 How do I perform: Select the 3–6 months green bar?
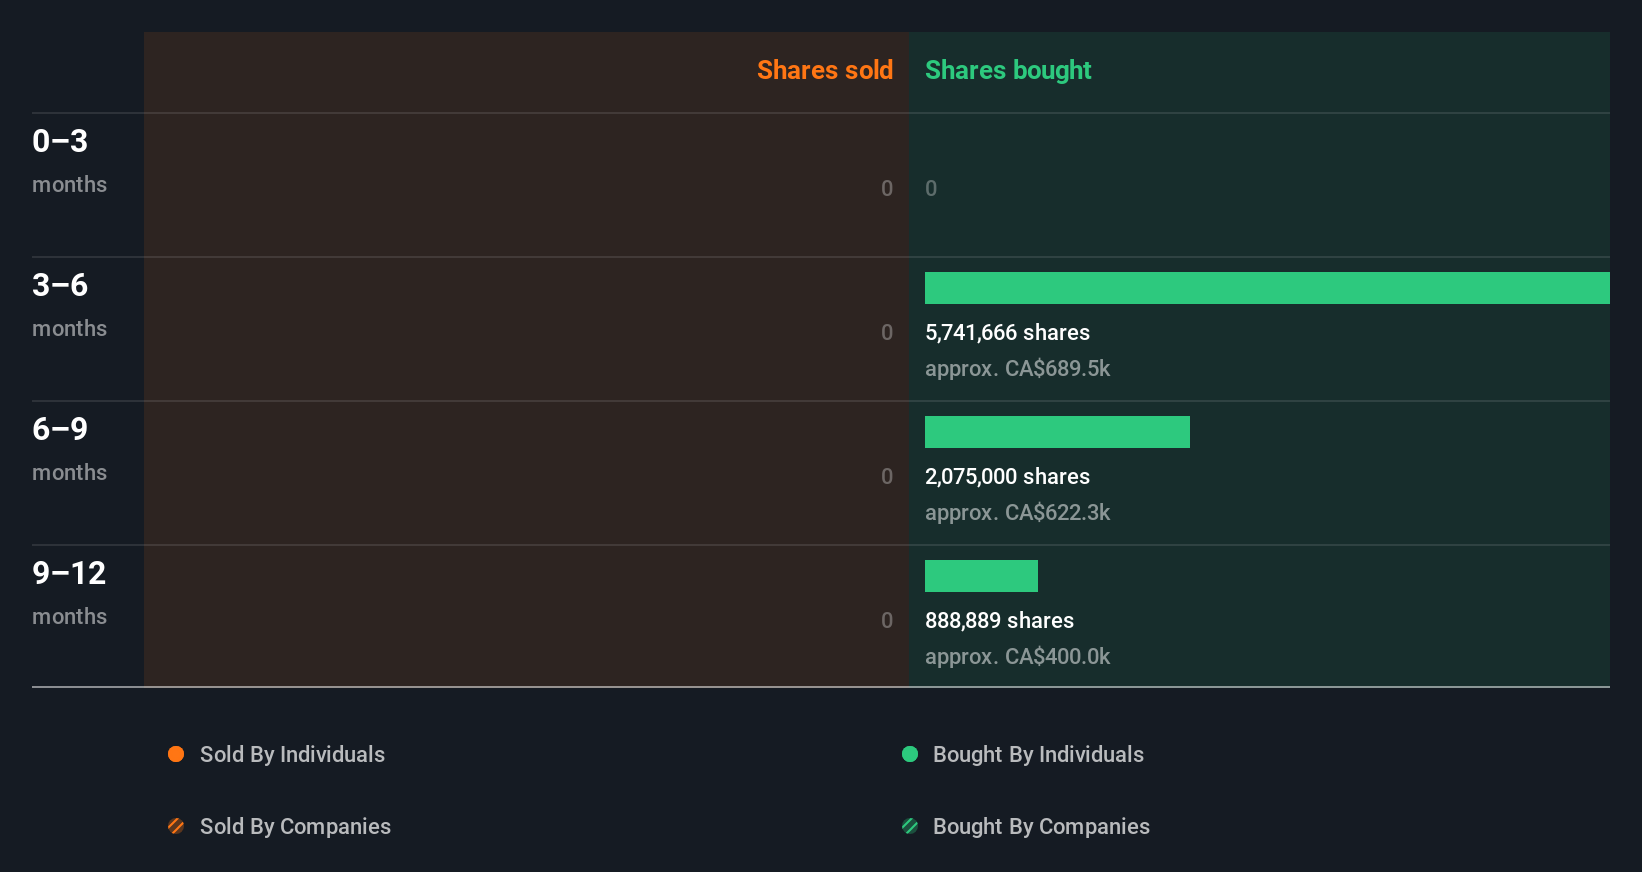pos(1267,288)
